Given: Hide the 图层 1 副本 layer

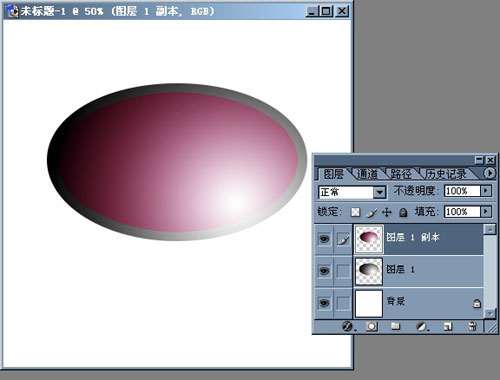Looking at the screenshot, I should click(324, 239).
